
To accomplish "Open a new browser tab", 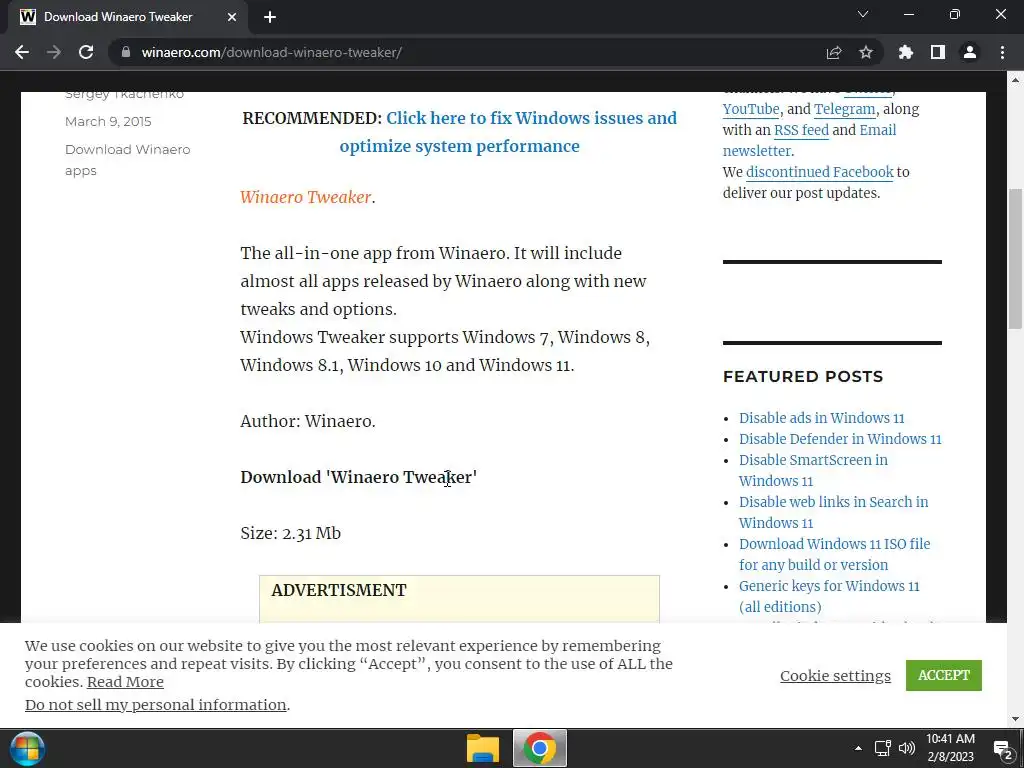I will [270, 17].
